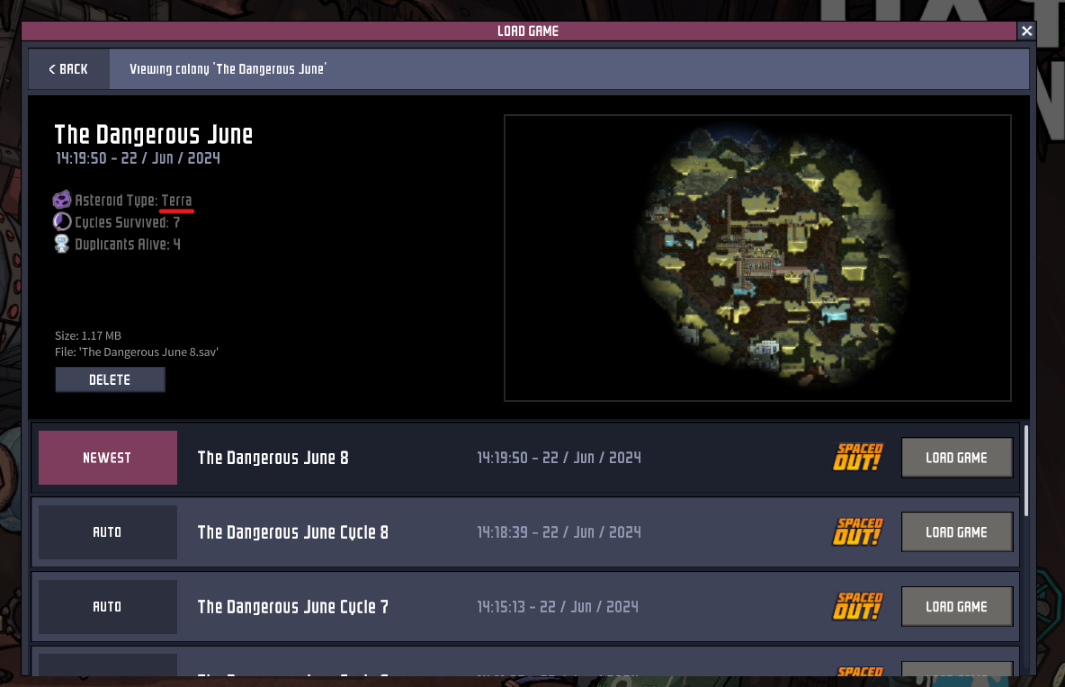This screenshot has height=687, width=1065.
Task: Click Spaced Out logo on Cycle 7 row
Action: (x=858, y=607)
